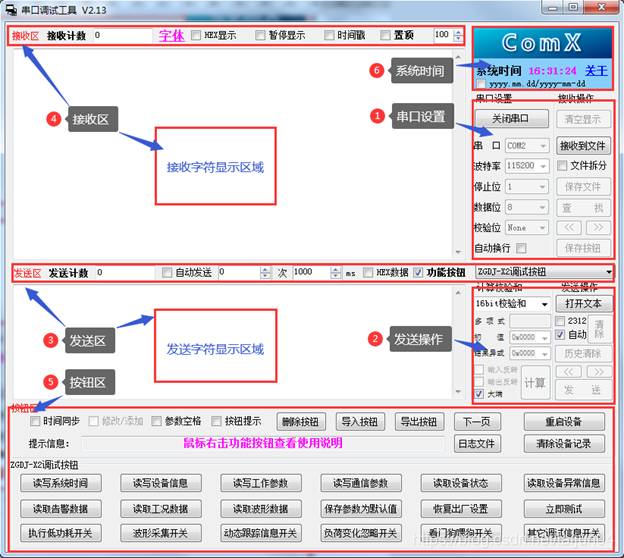Click the 导入按钮 button
This screenshot has height=558, width=624.
point(360,422)
